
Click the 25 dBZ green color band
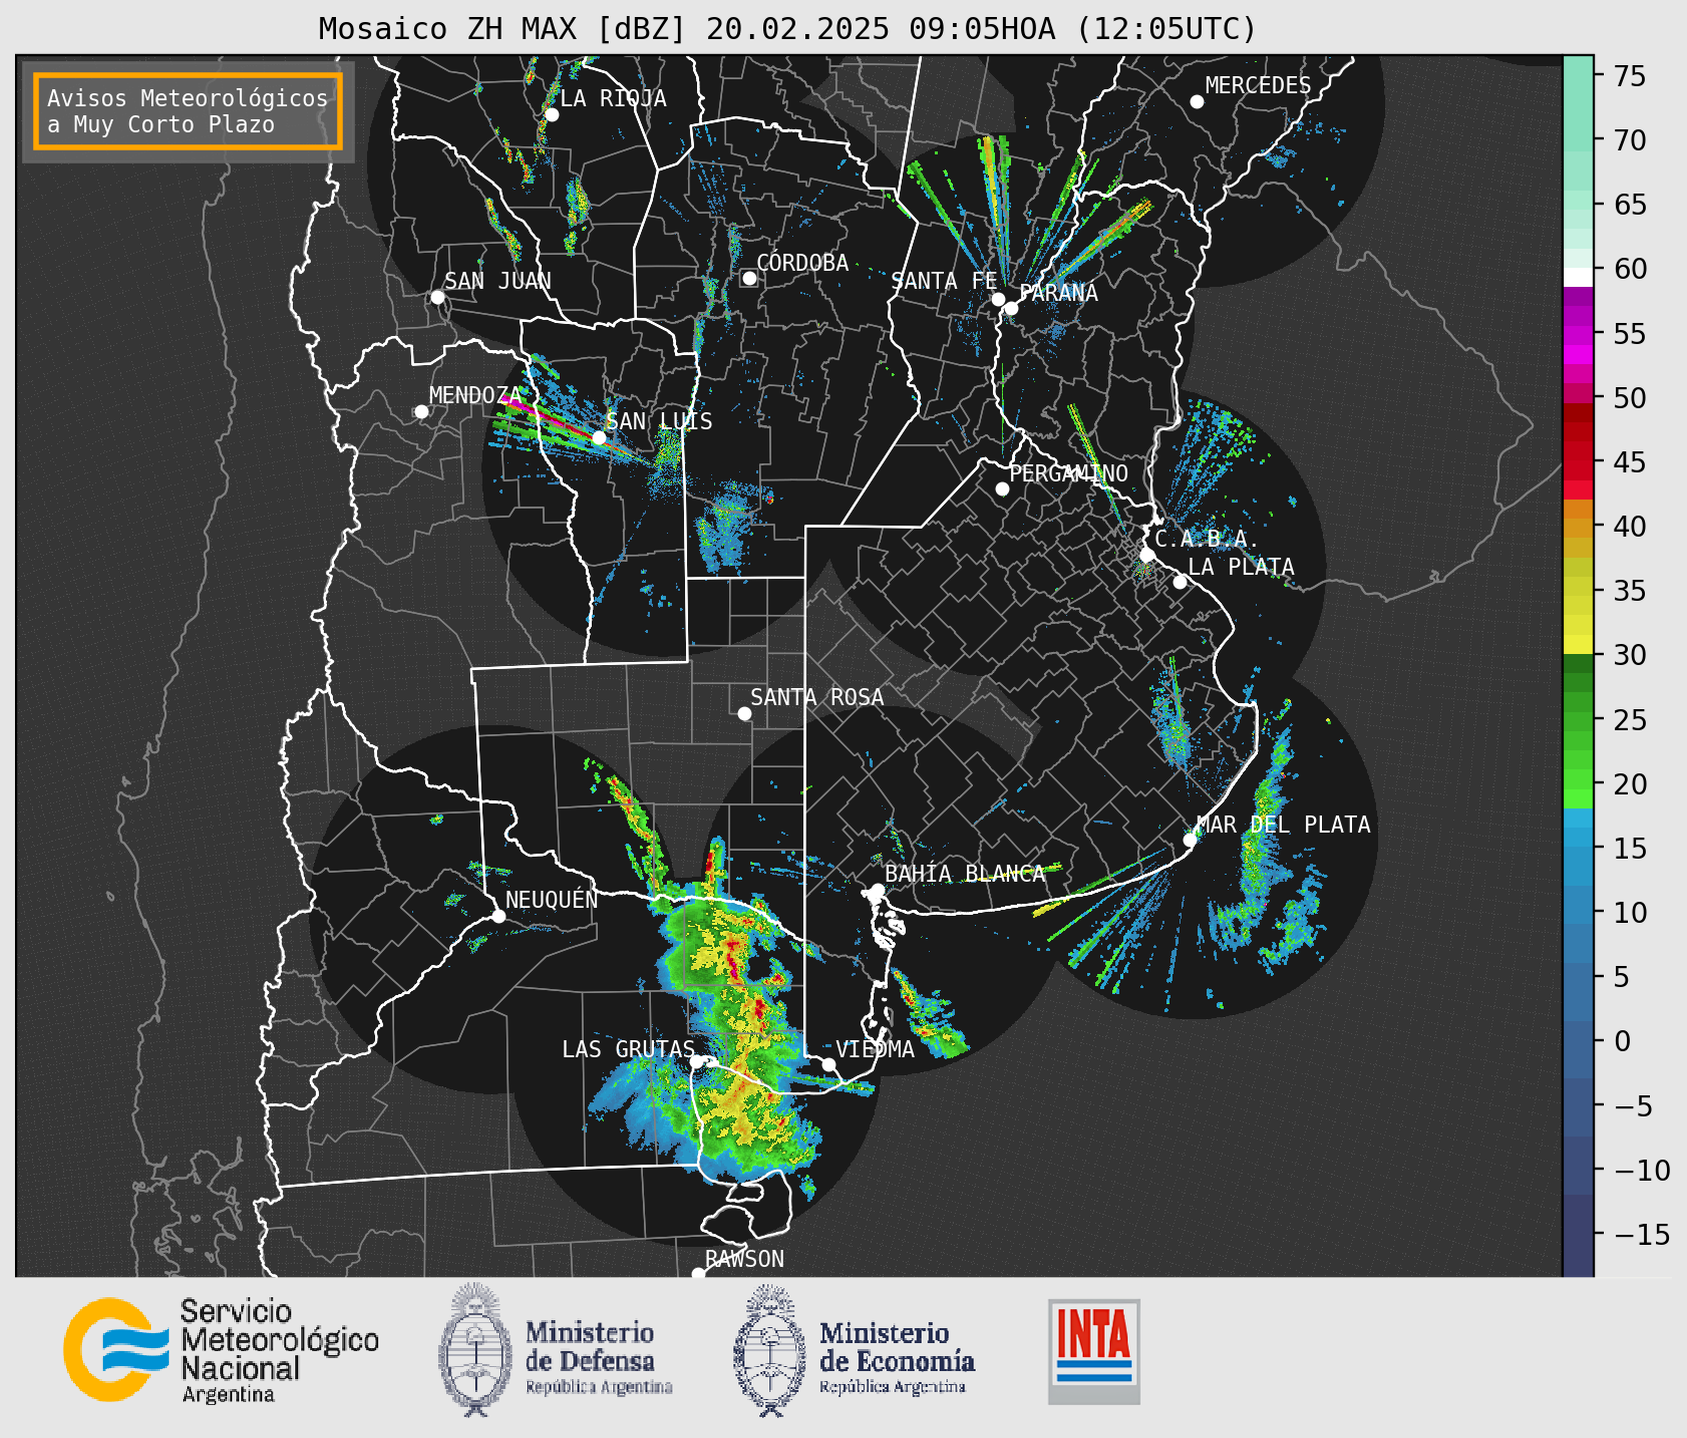click(x=1578, y=720)
